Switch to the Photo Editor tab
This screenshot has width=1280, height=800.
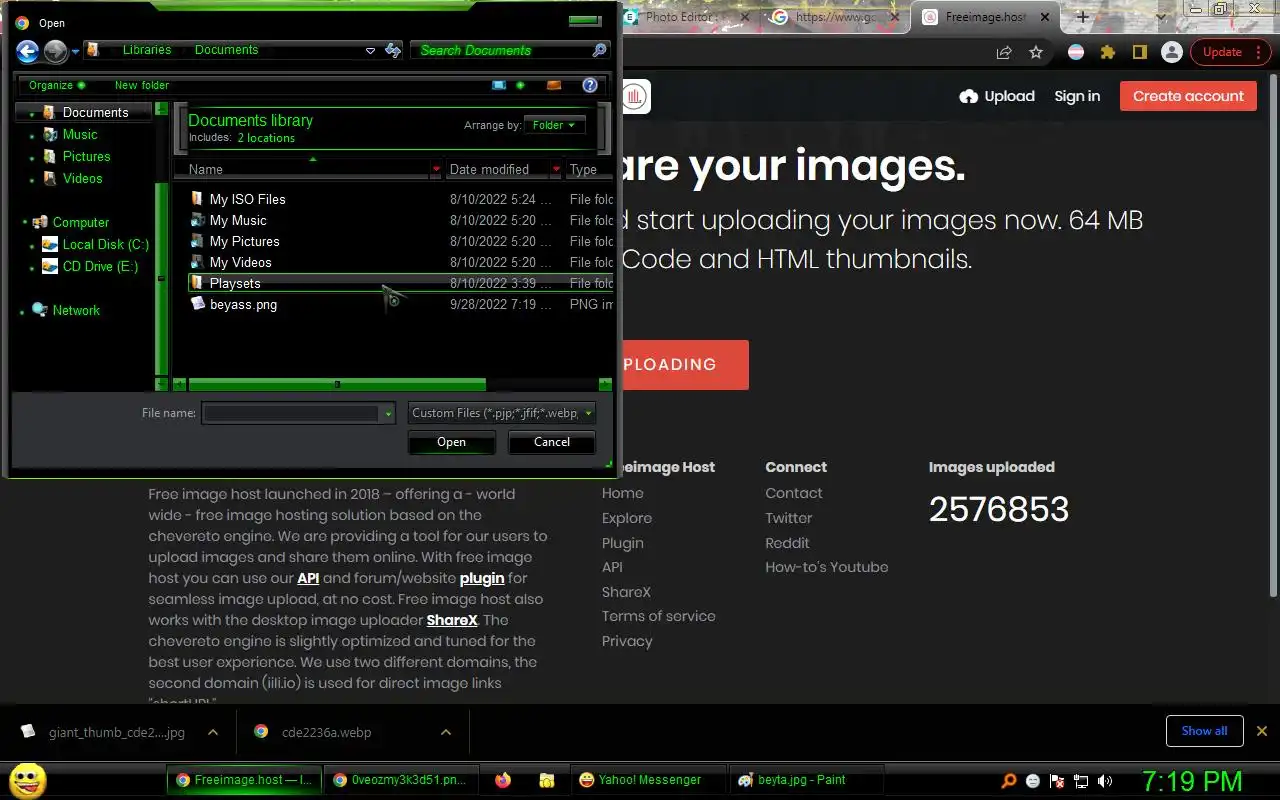pyautogui.click(x=686, y=17)
